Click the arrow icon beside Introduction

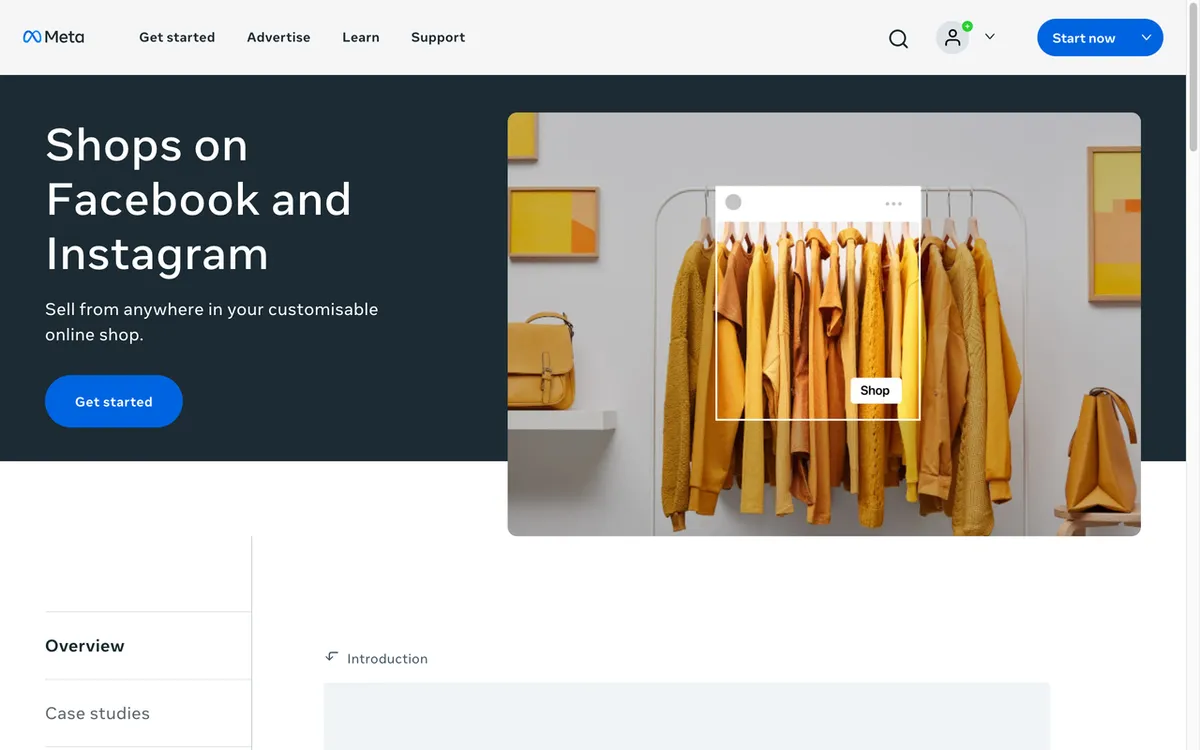point(332,657)
